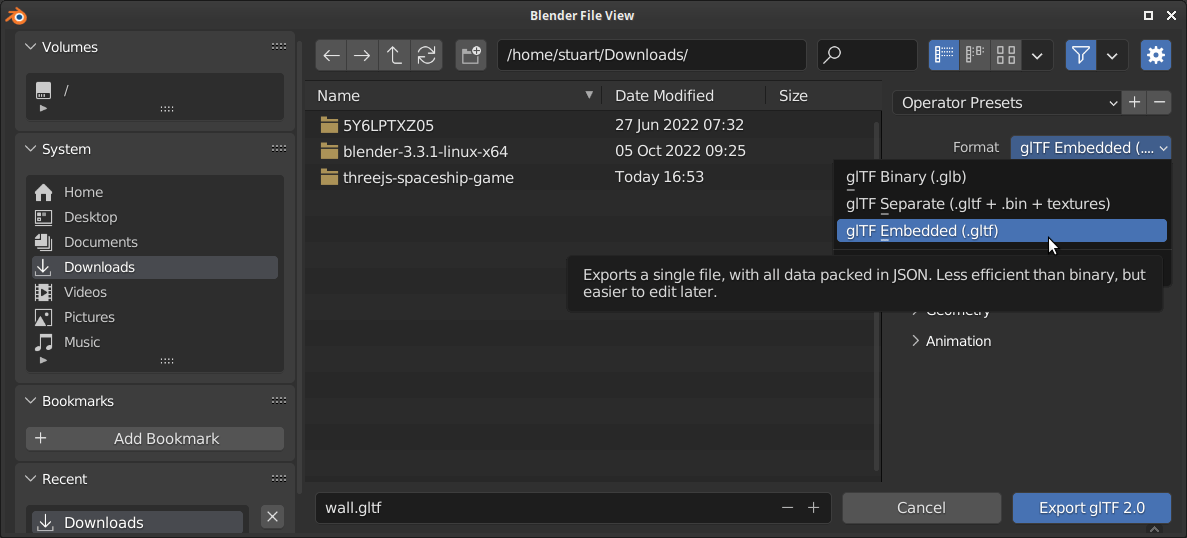The height and width of the screenshot is (538, 1187).
Task: Clear recent list with X button
Action: (273, 517)
